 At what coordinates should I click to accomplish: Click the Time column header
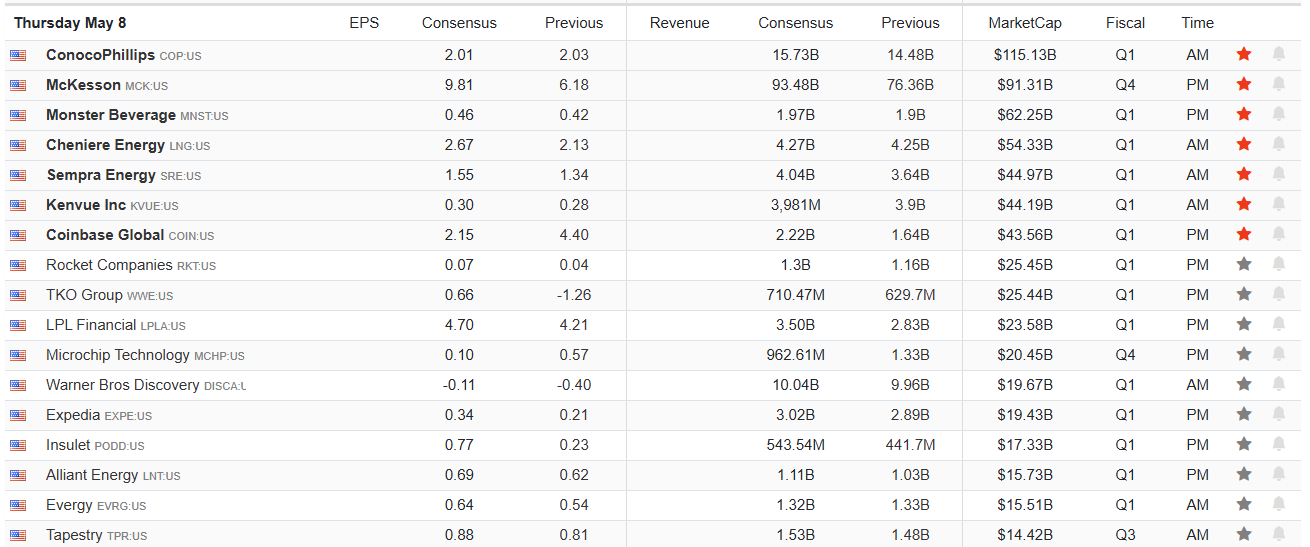click(1197, 23)
